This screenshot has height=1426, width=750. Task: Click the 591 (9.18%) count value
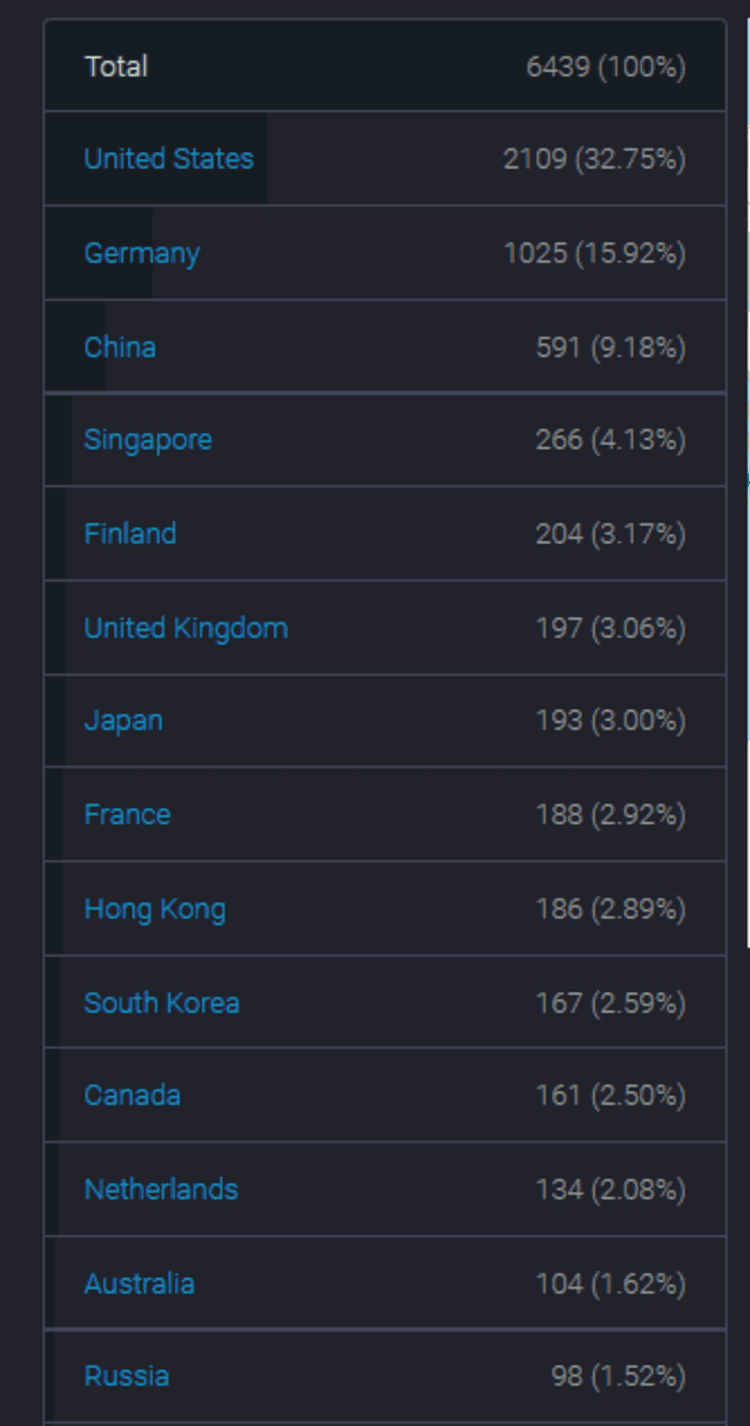click(610, 347)
